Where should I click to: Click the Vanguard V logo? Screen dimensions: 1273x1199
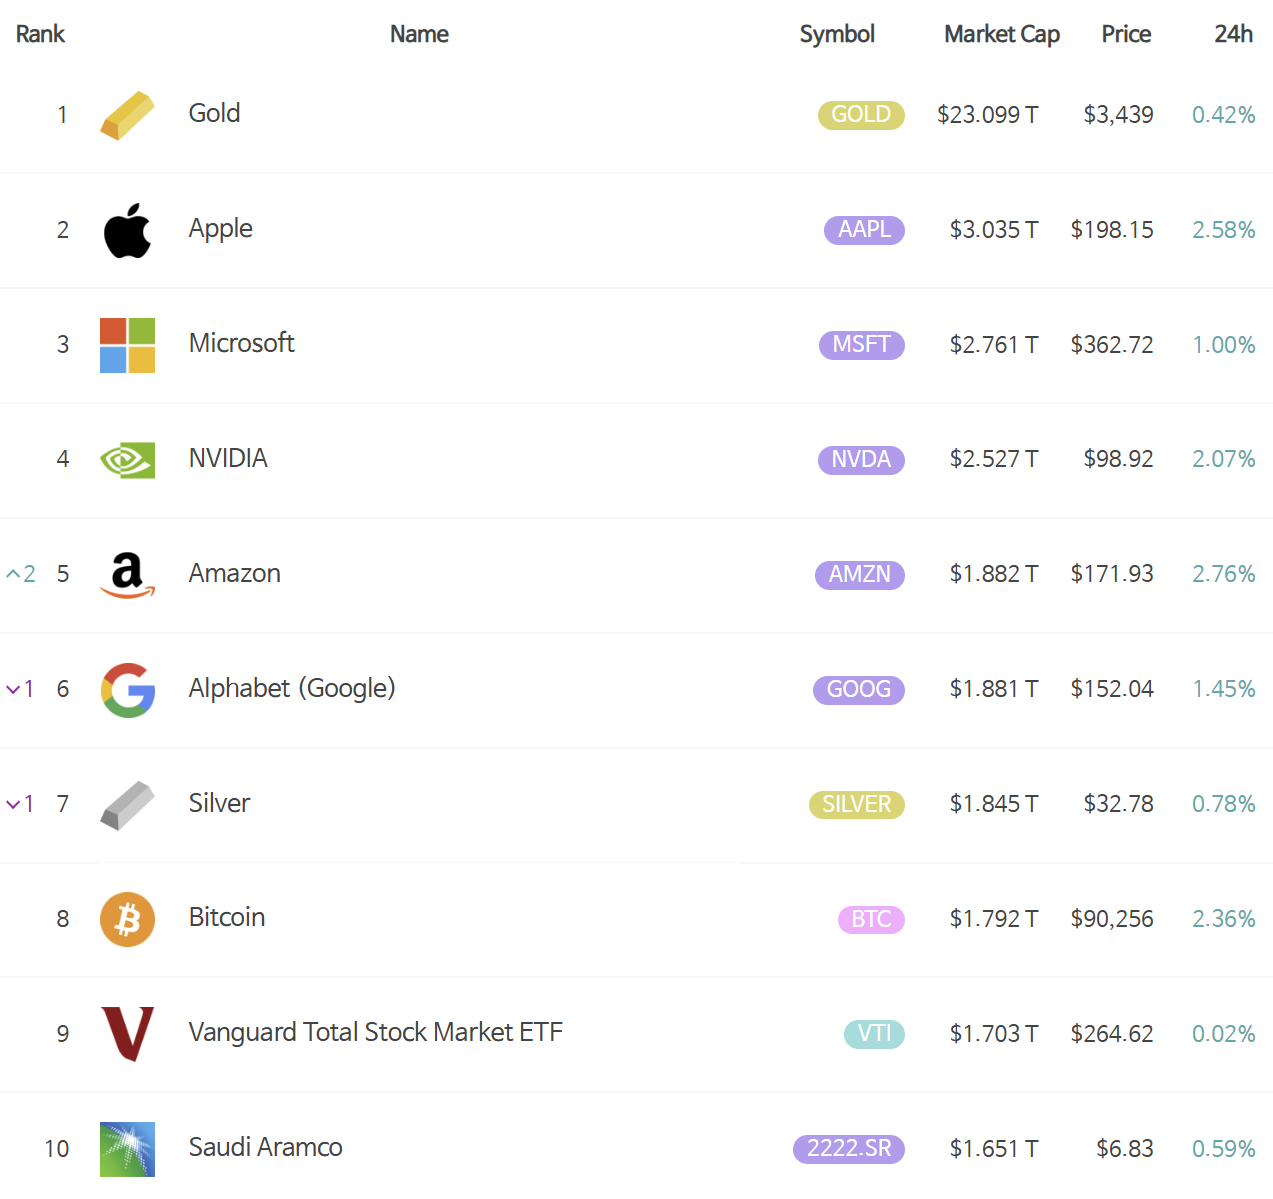pyautogui.click(x=127, y=1033)
